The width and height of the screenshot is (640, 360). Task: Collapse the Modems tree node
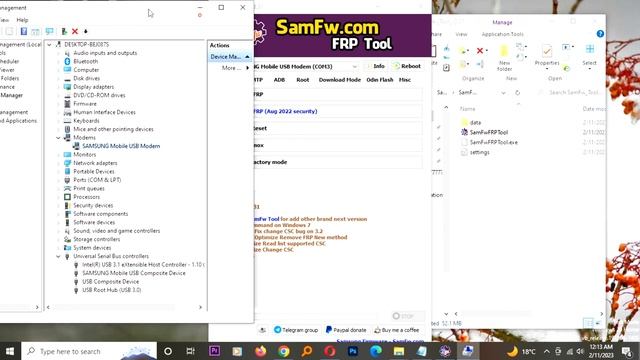click(x=58, y=138)
